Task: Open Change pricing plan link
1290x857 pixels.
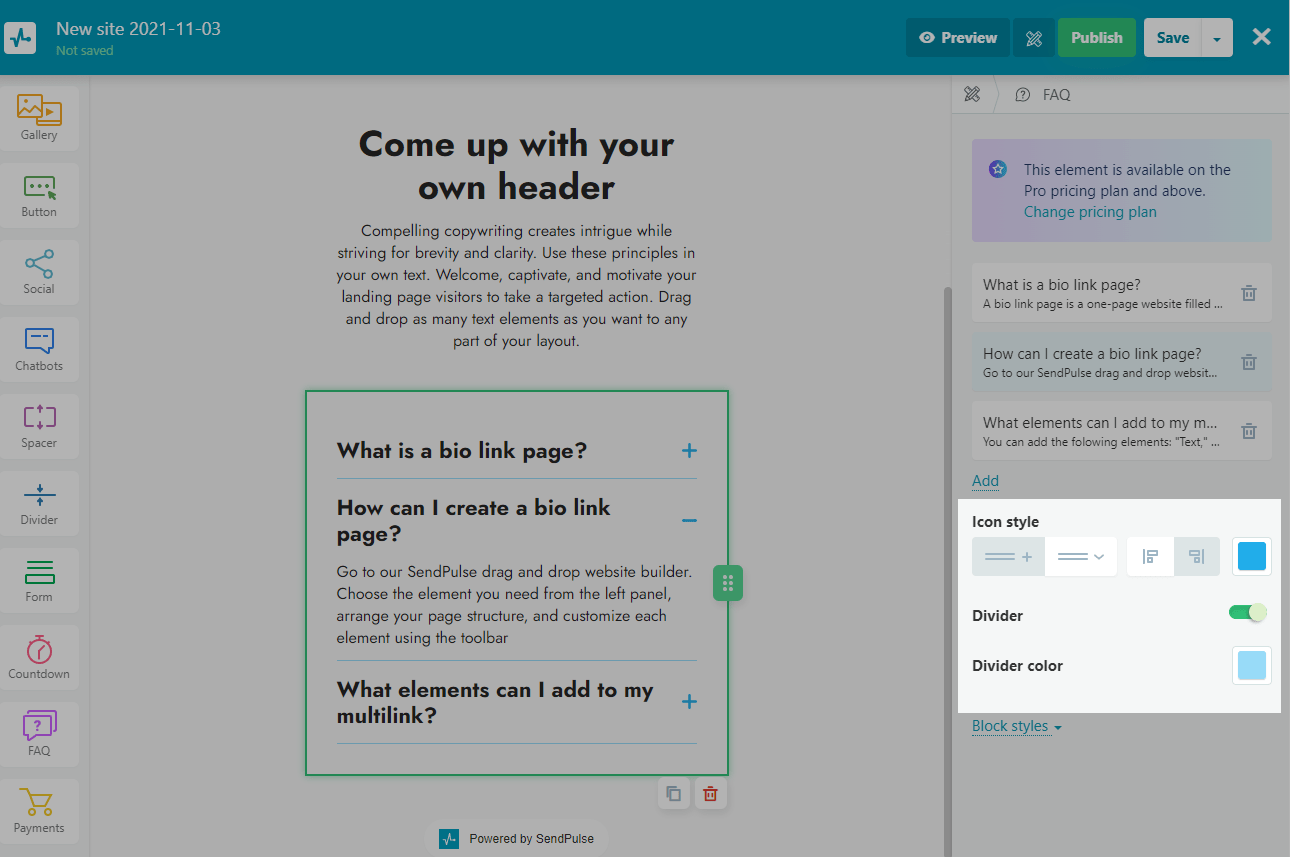Action: [x=1090, y=212]
